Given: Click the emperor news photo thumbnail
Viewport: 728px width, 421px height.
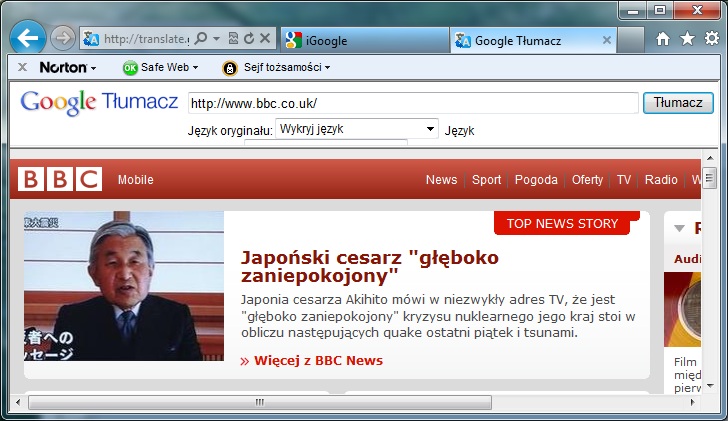Looking at the screenshot, I should click(124, 286).
